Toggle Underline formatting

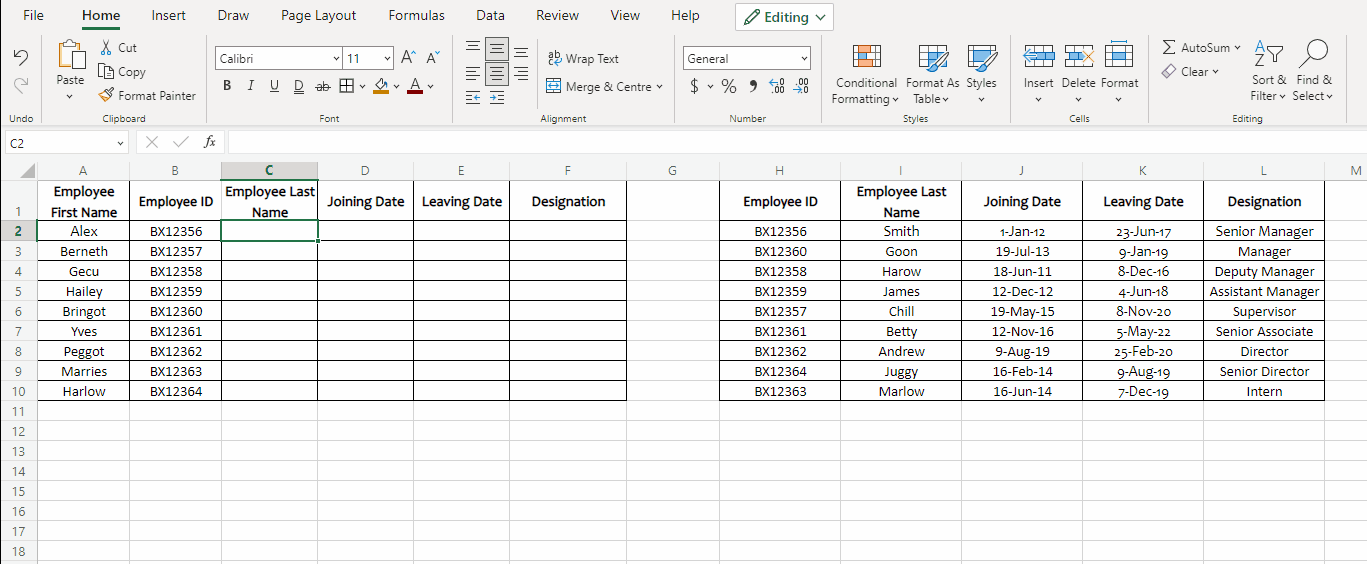(x=274, y=86)
